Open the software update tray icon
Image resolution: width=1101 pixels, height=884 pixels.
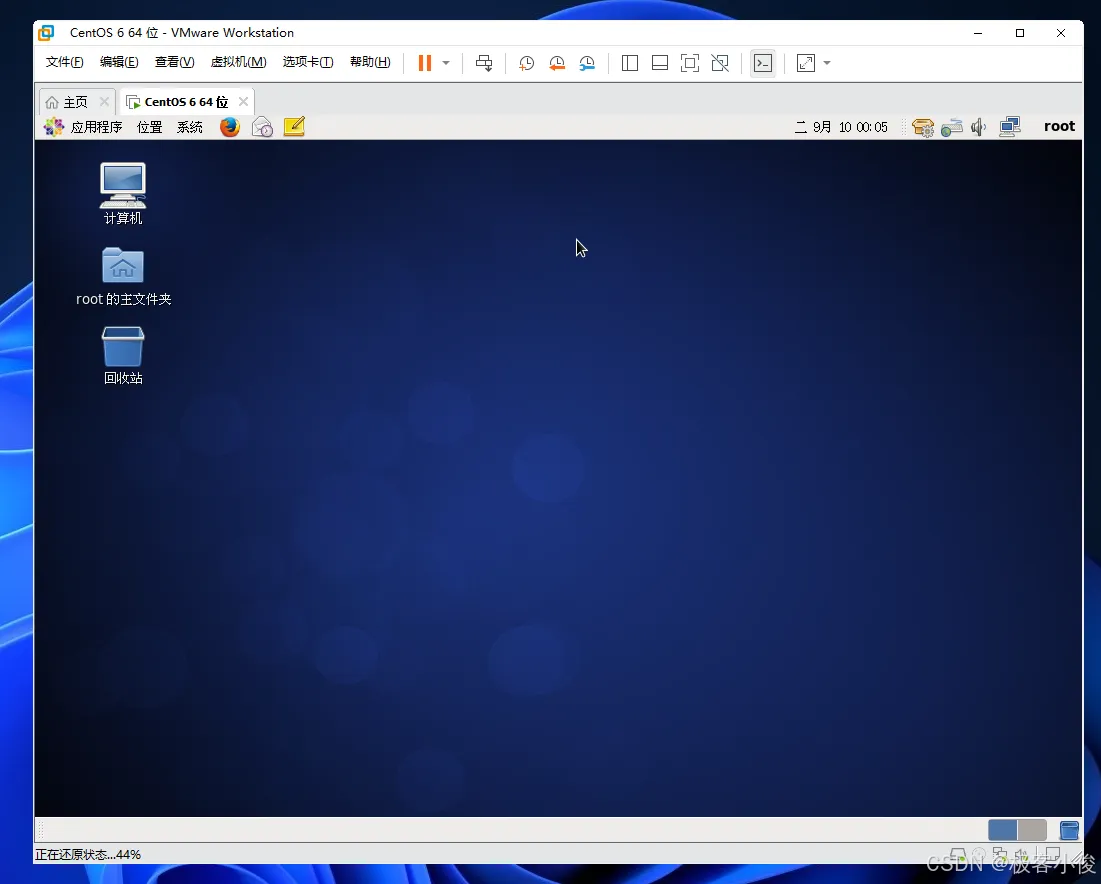coord(923,127)
